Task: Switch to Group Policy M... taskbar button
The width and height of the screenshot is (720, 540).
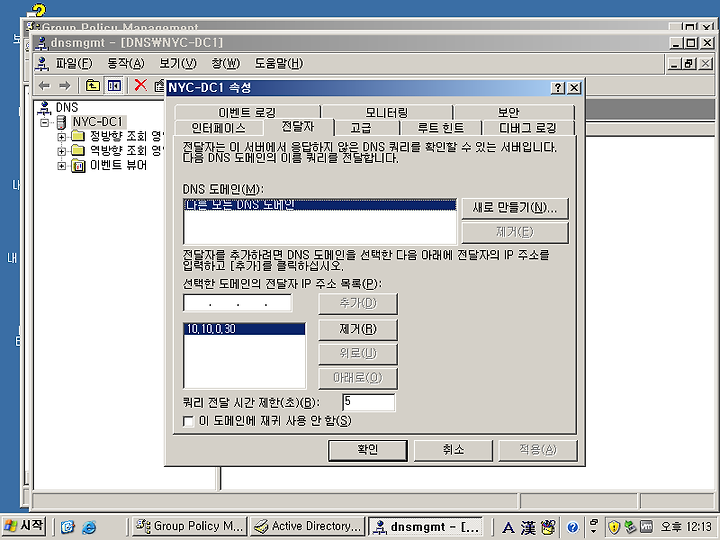Action: 190,526
